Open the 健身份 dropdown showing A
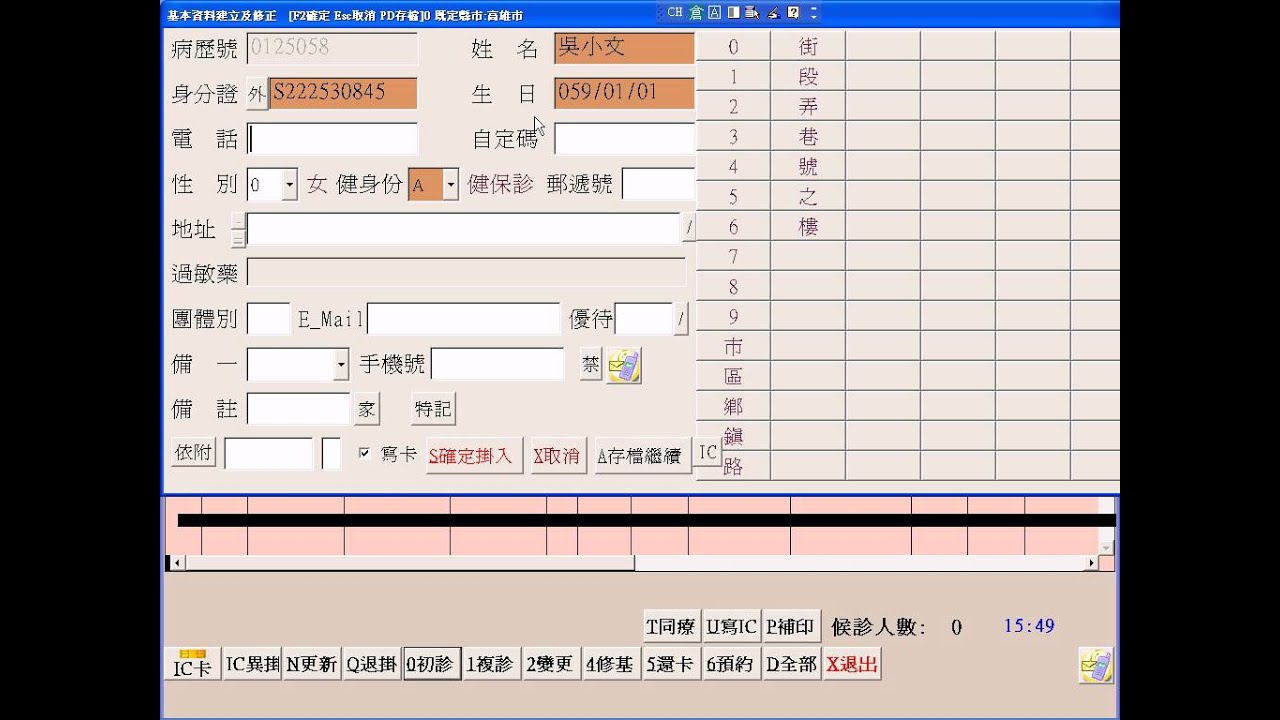This screenshot has width=1280, height=720. pyautogui.click(x=451, y=184)
